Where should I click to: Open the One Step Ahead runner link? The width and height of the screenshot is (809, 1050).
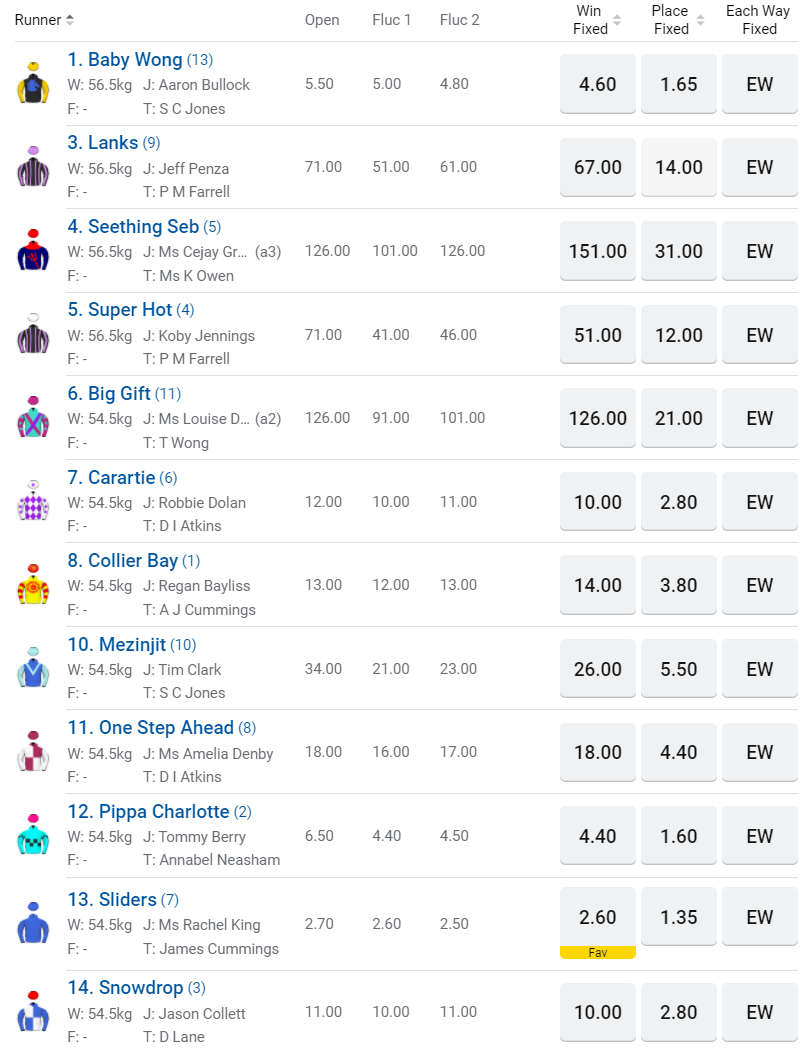[x=166, y=728]
